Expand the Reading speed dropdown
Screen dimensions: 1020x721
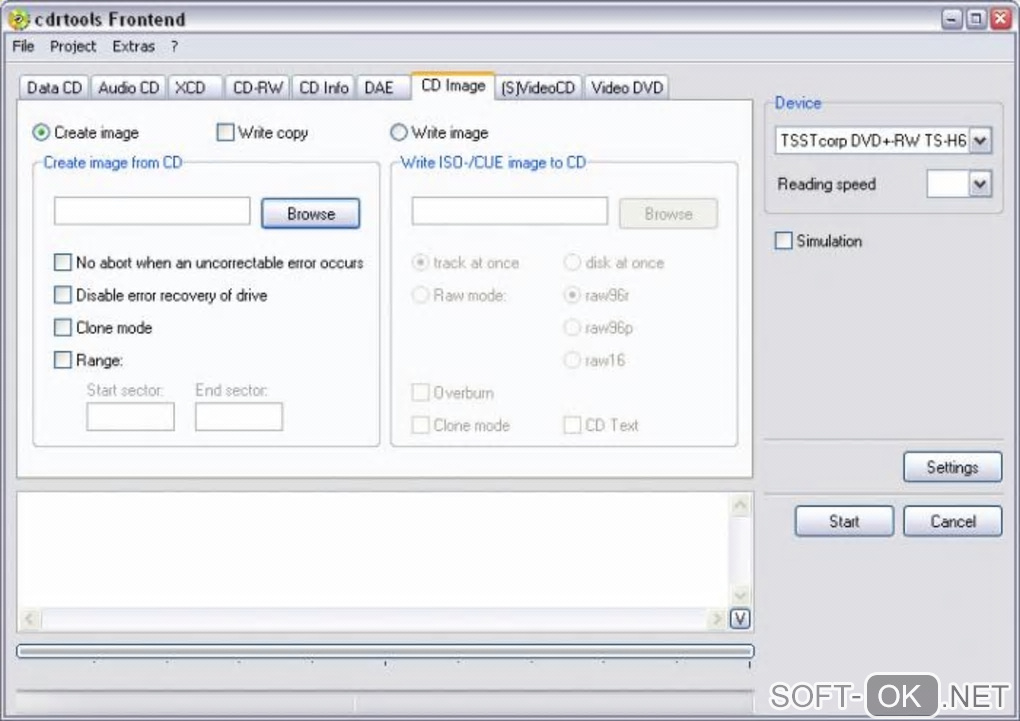(x=980, y=184)
